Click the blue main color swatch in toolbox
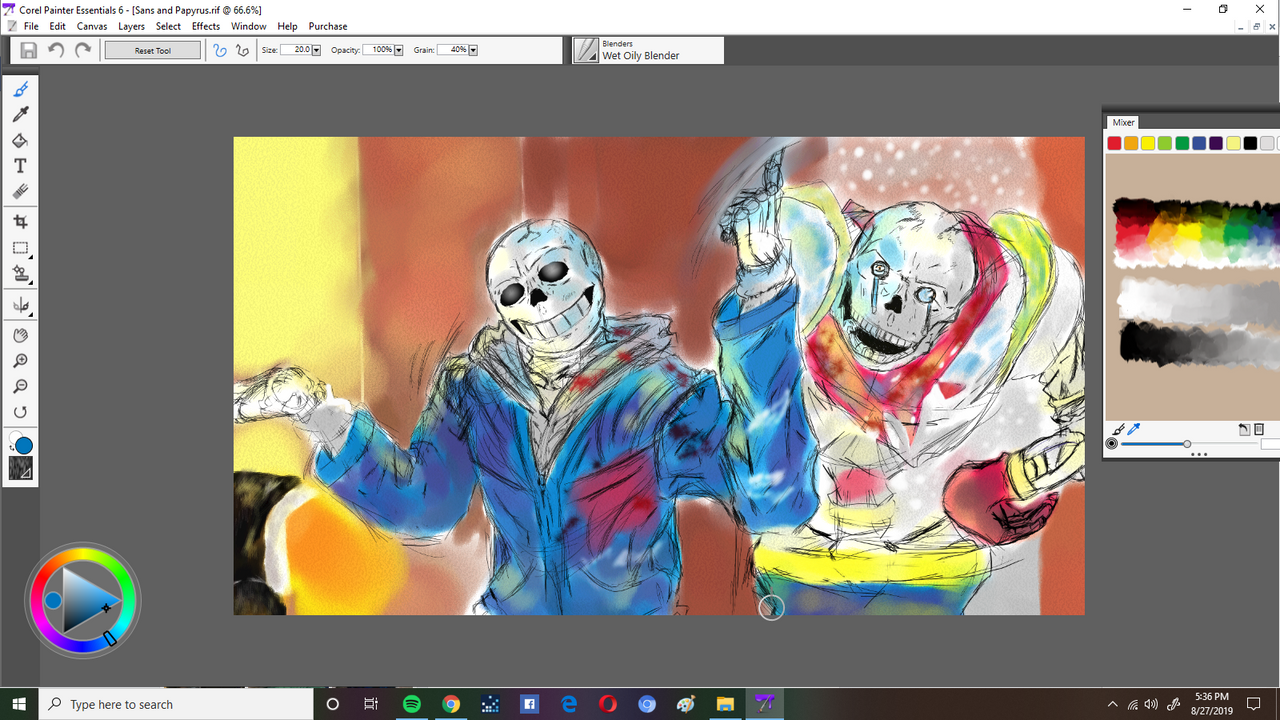Screen dimensions: 1280x720 click(x=24, y=445)
